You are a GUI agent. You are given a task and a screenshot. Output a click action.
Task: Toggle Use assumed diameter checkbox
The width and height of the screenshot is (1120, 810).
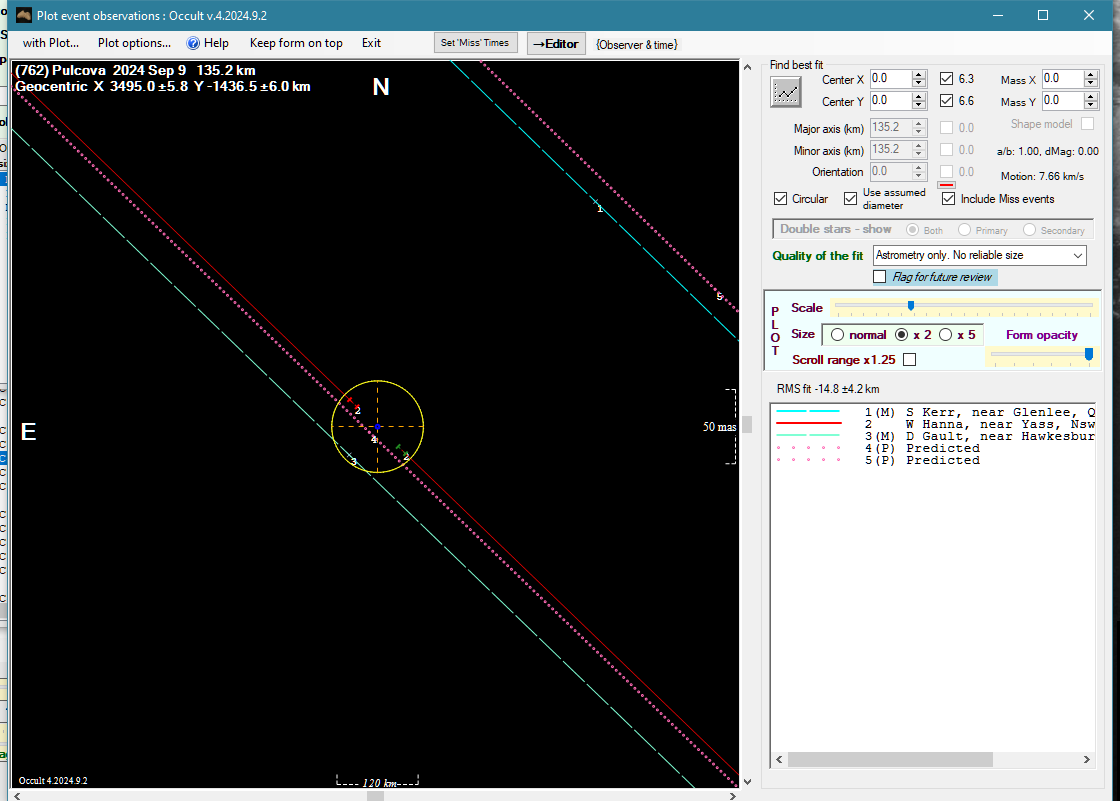click(850, 199)
